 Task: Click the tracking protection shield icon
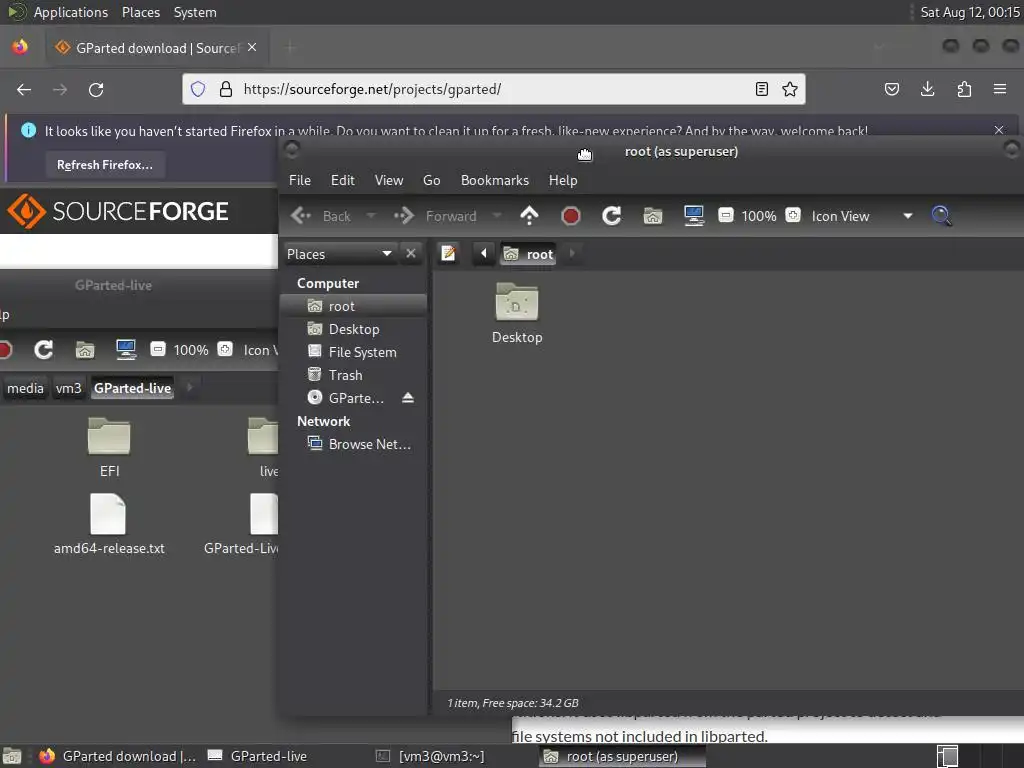[x=198, y=89]
